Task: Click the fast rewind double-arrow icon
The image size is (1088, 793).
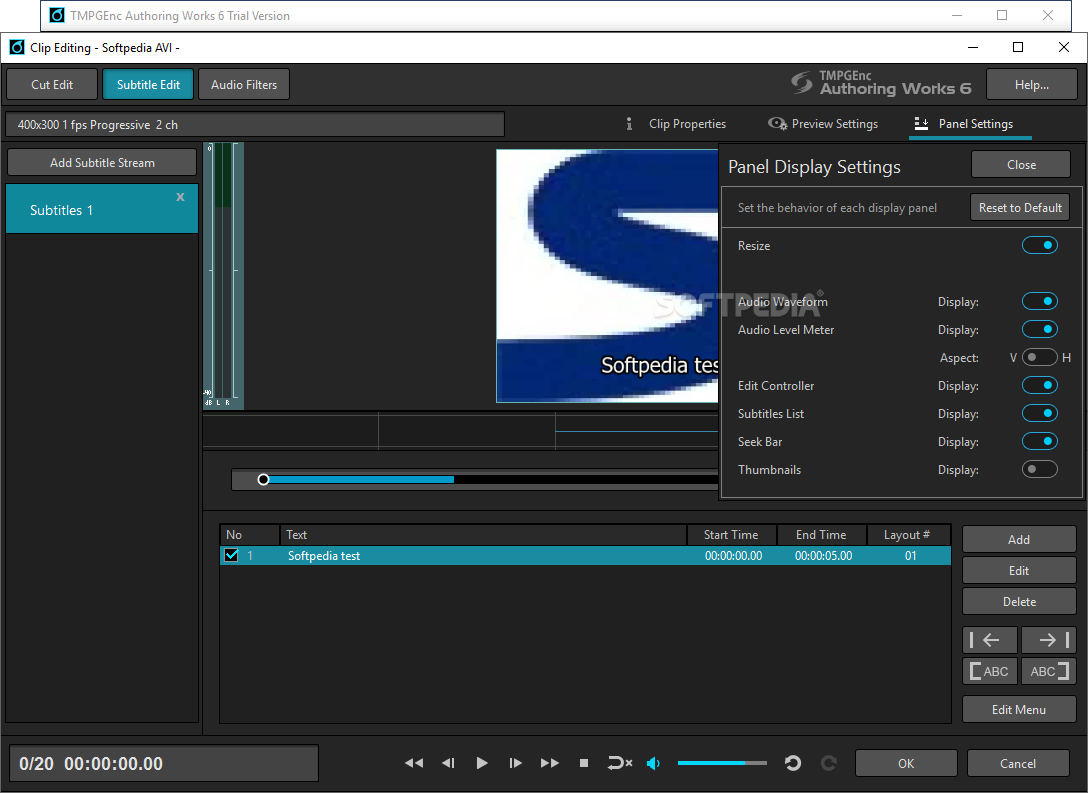Action: tap(413, 763)
